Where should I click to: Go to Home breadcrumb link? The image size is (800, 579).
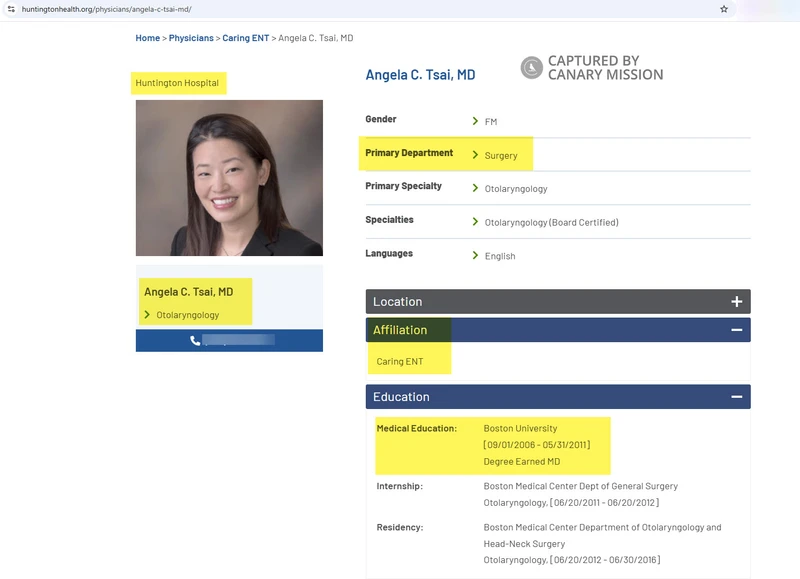point(147,38)
